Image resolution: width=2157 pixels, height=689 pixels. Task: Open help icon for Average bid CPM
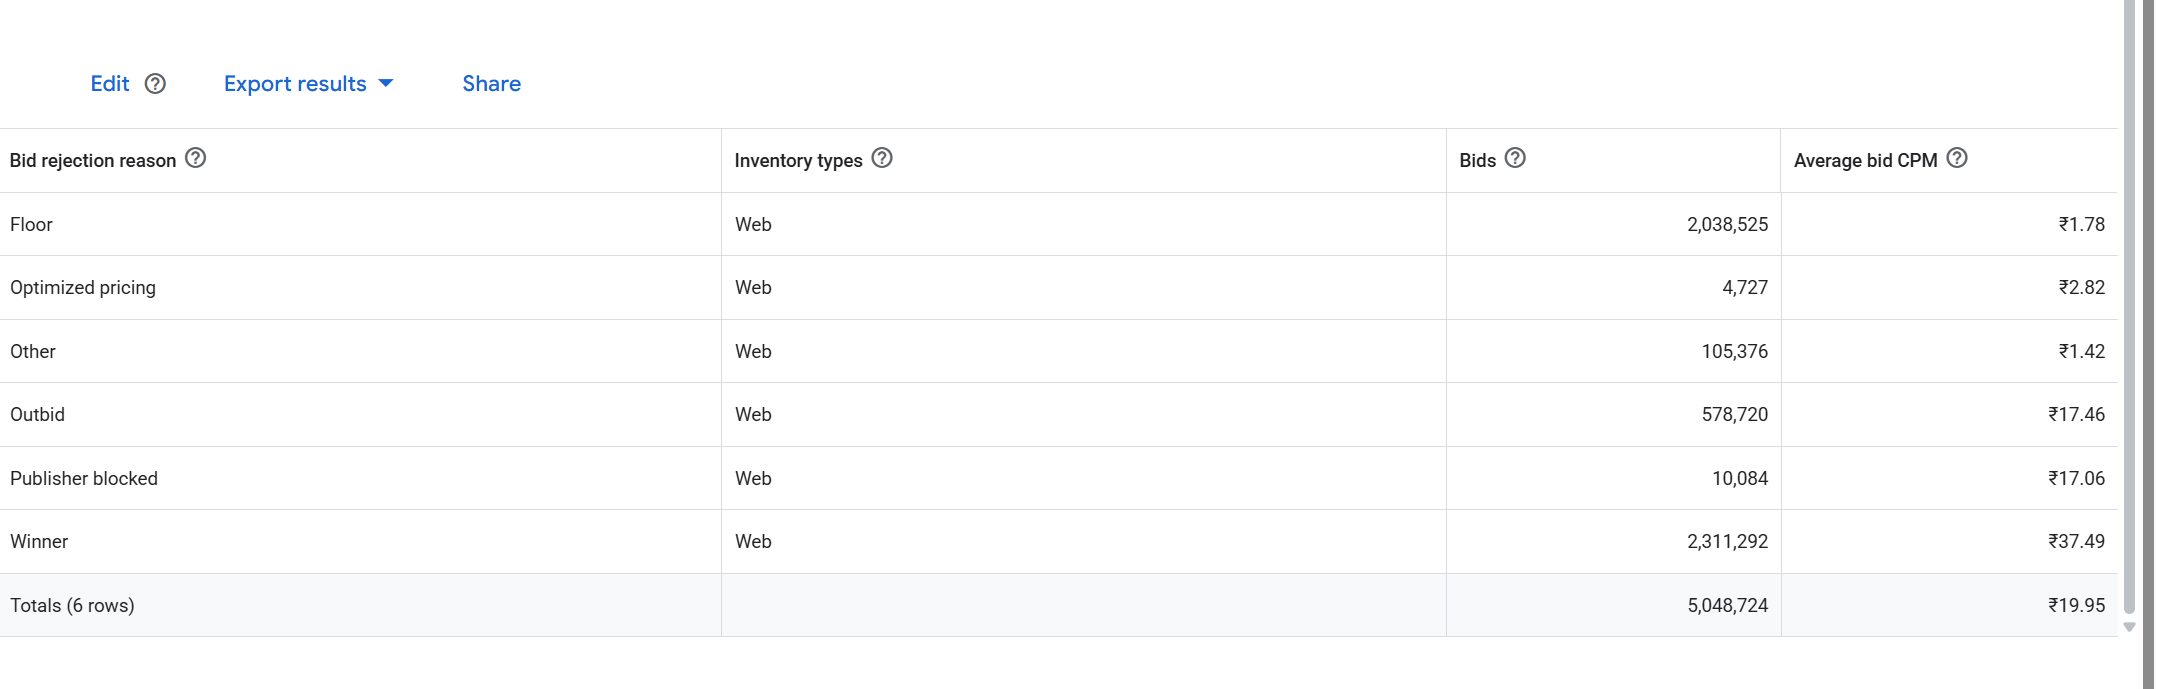pyautogui.click(x=1957, y=158)
